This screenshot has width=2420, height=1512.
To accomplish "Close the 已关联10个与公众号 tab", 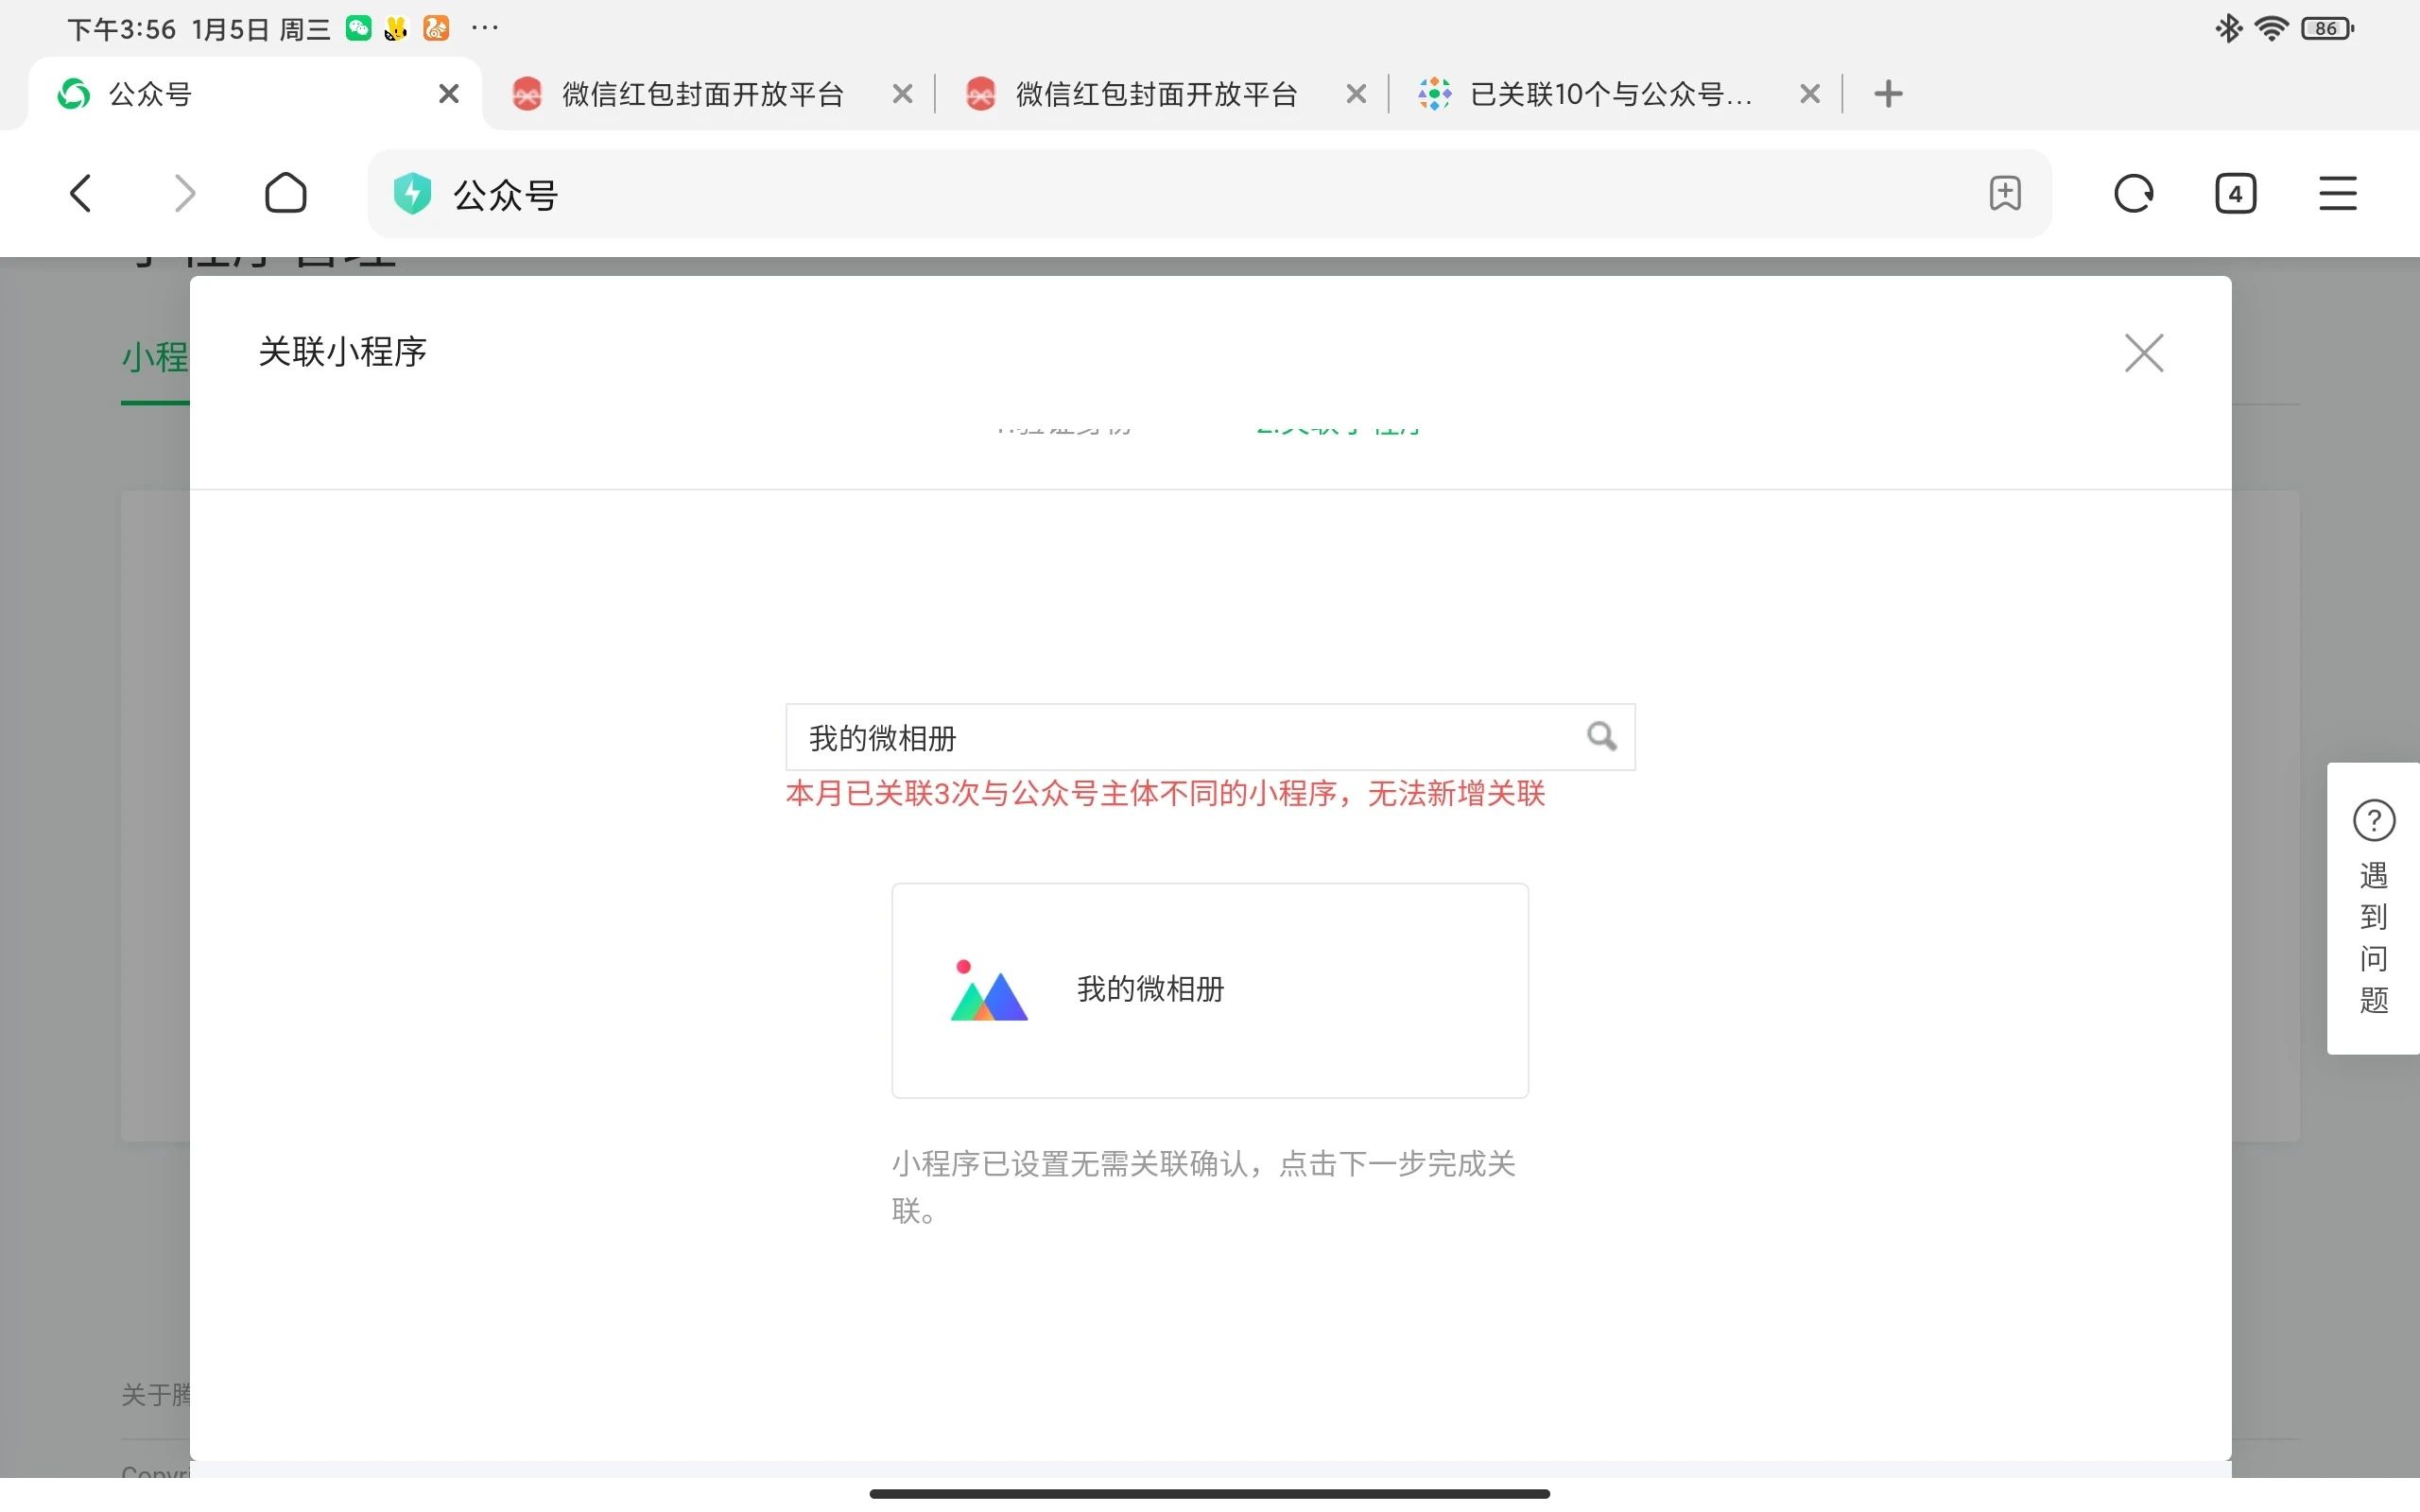I will 1809,94.
